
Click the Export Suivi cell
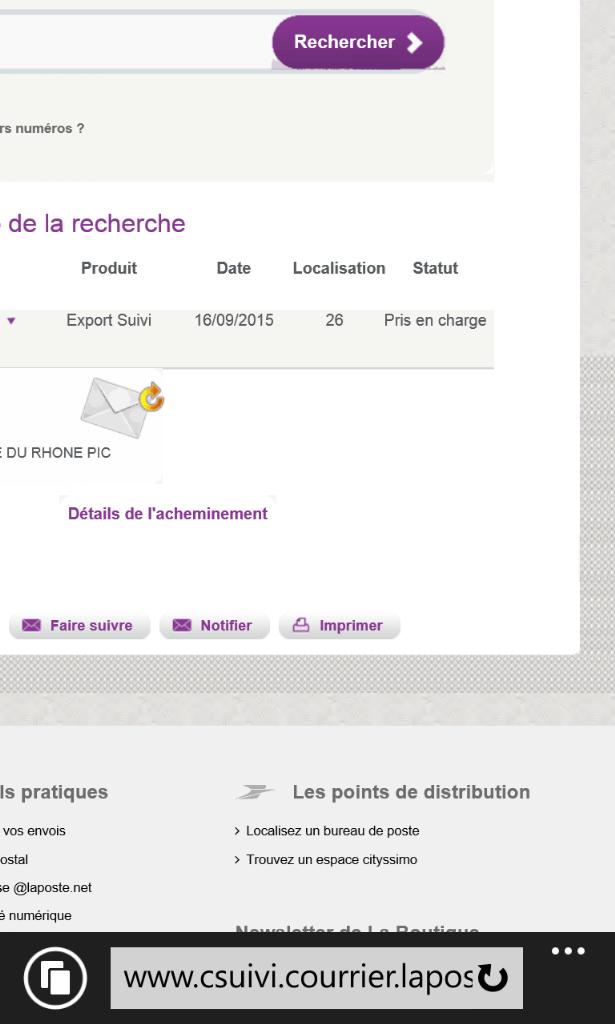click(x=109, y=321)
